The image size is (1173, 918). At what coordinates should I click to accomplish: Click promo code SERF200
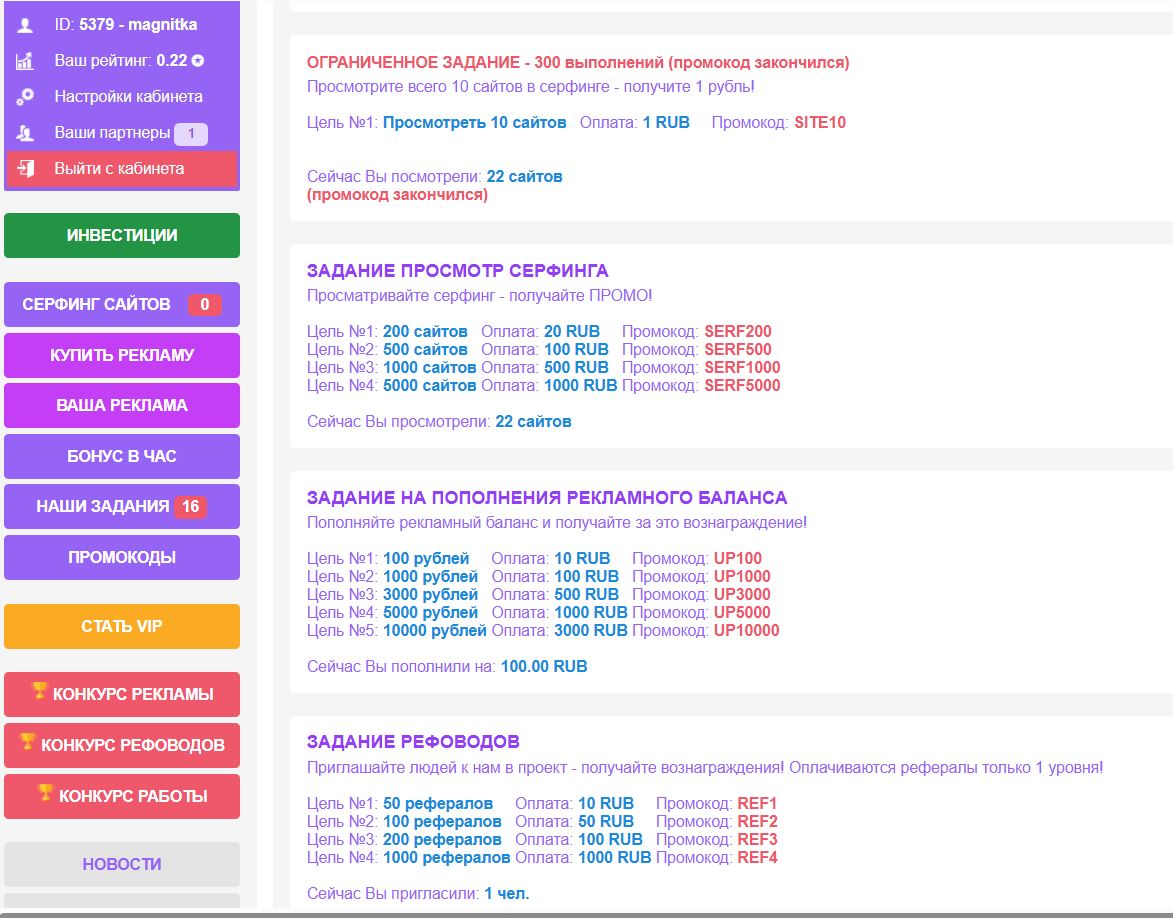coord(738,331)
